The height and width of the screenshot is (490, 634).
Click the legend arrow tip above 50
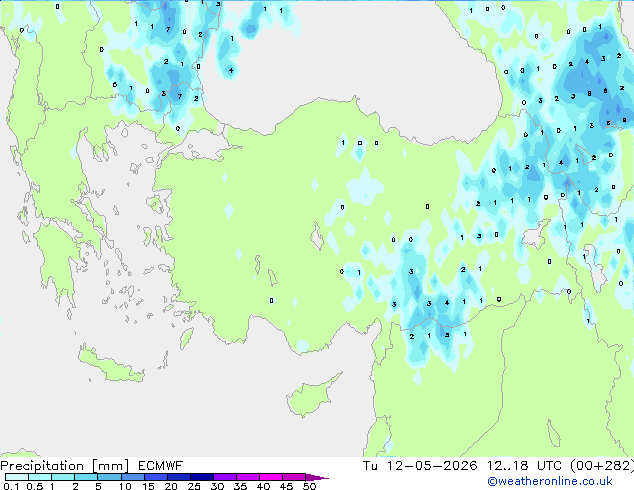coord(317,477)
